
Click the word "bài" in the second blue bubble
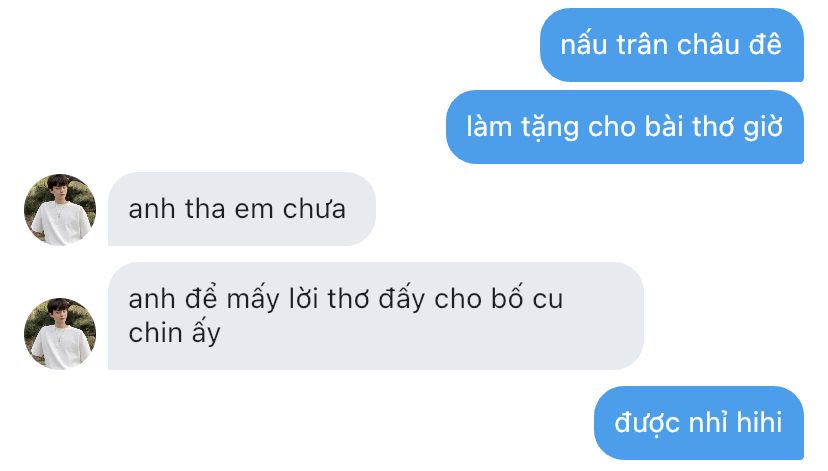tap(662, 127)
